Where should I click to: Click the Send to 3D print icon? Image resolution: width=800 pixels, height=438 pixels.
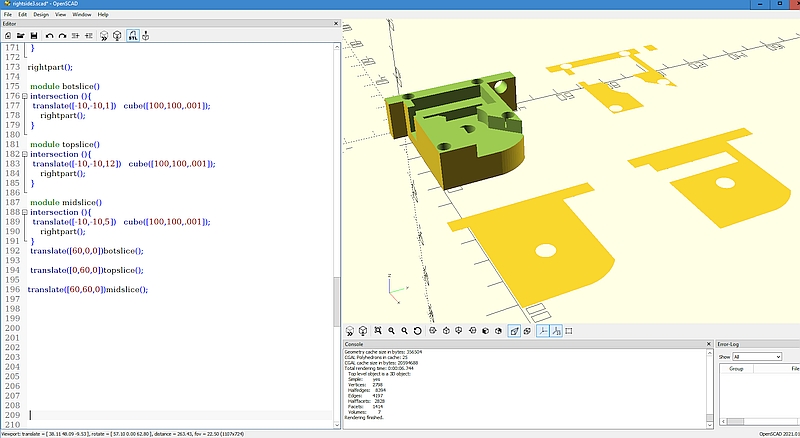[146, 35]
